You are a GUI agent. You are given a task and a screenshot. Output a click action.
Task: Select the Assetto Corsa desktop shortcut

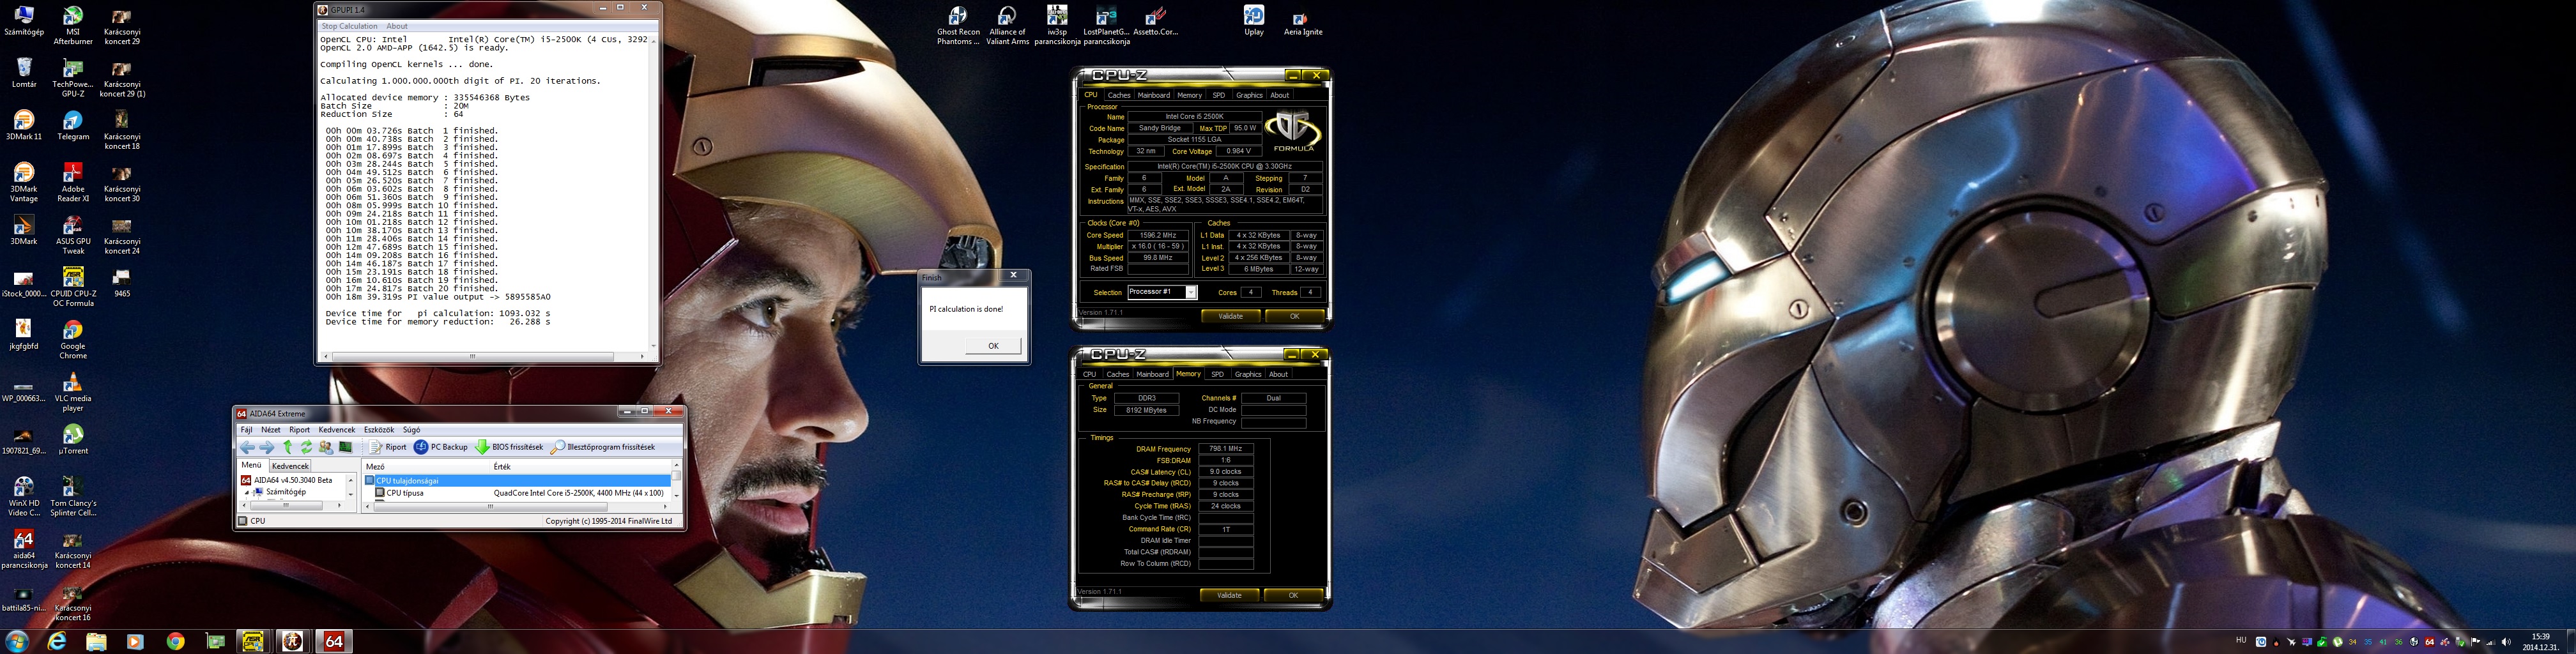coord(1155,21)
